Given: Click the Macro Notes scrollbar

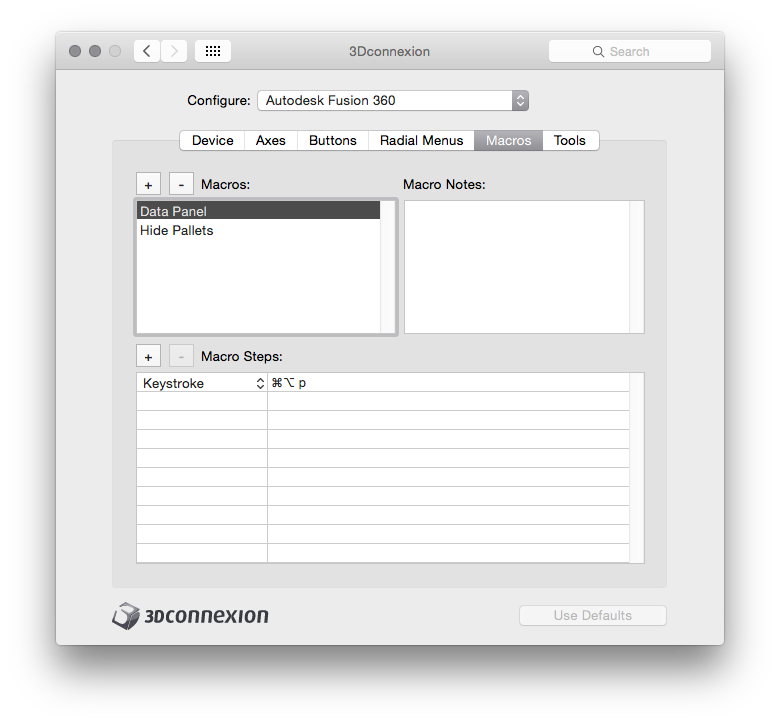Looking at the screenshot, I should [637, 267].
